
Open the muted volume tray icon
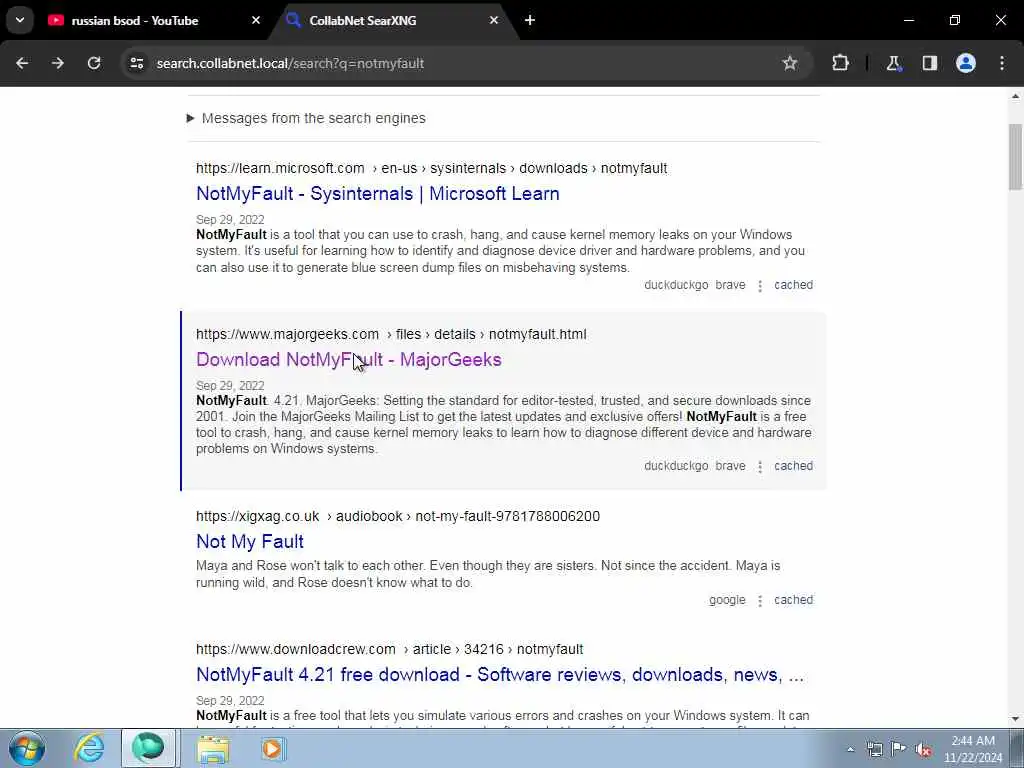pos(923,750)
